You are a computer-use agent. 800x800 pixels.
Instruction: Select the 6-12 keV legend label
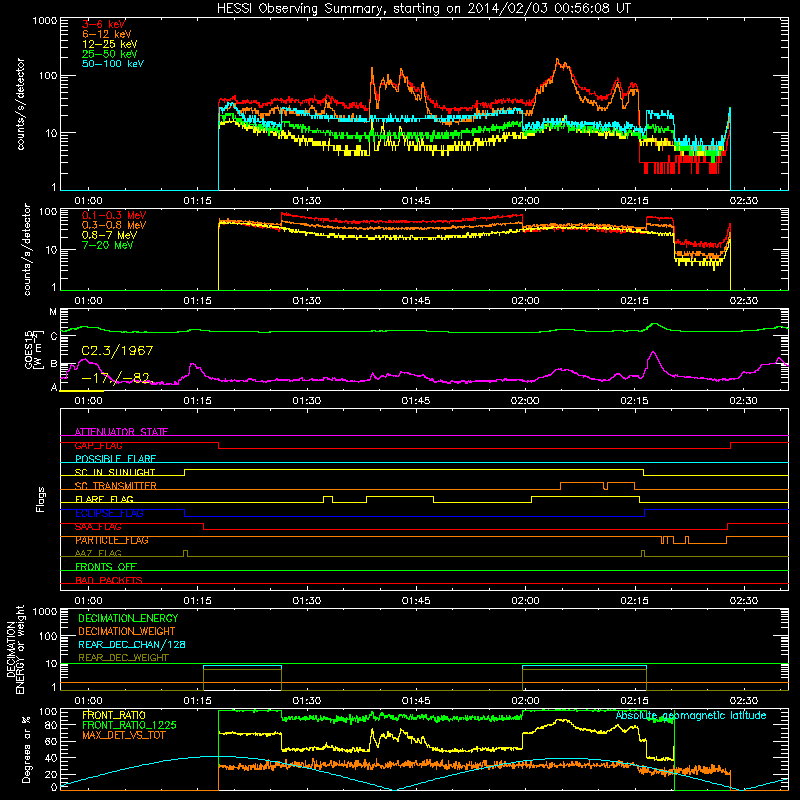(x=107, y=34)
